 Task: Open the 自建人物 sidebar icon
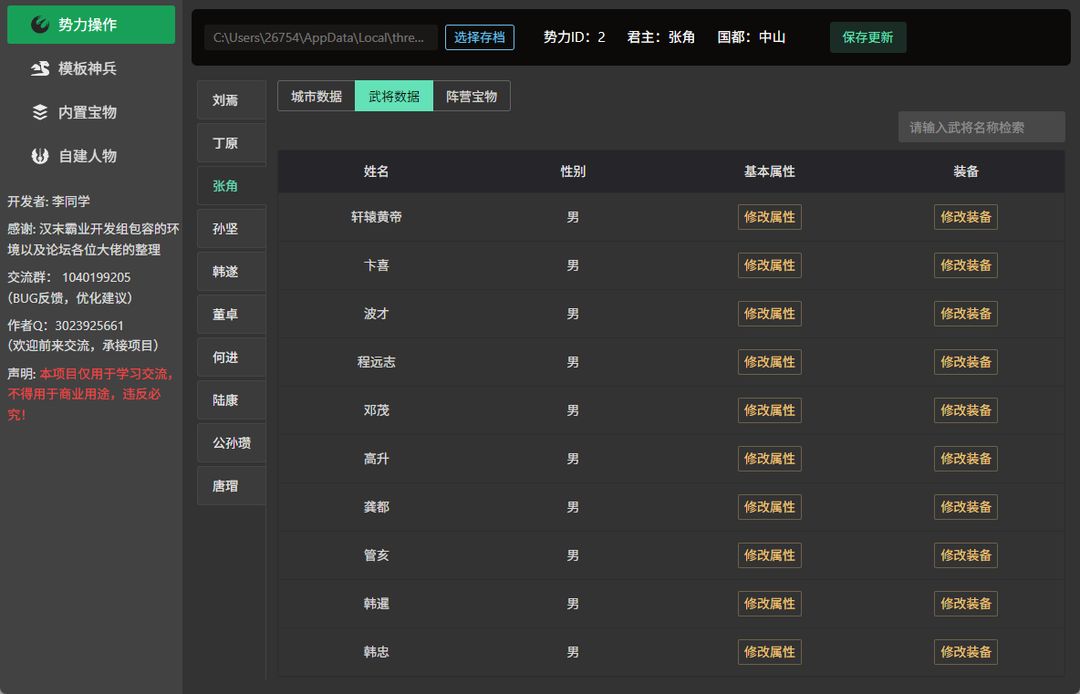coord(41,156)
